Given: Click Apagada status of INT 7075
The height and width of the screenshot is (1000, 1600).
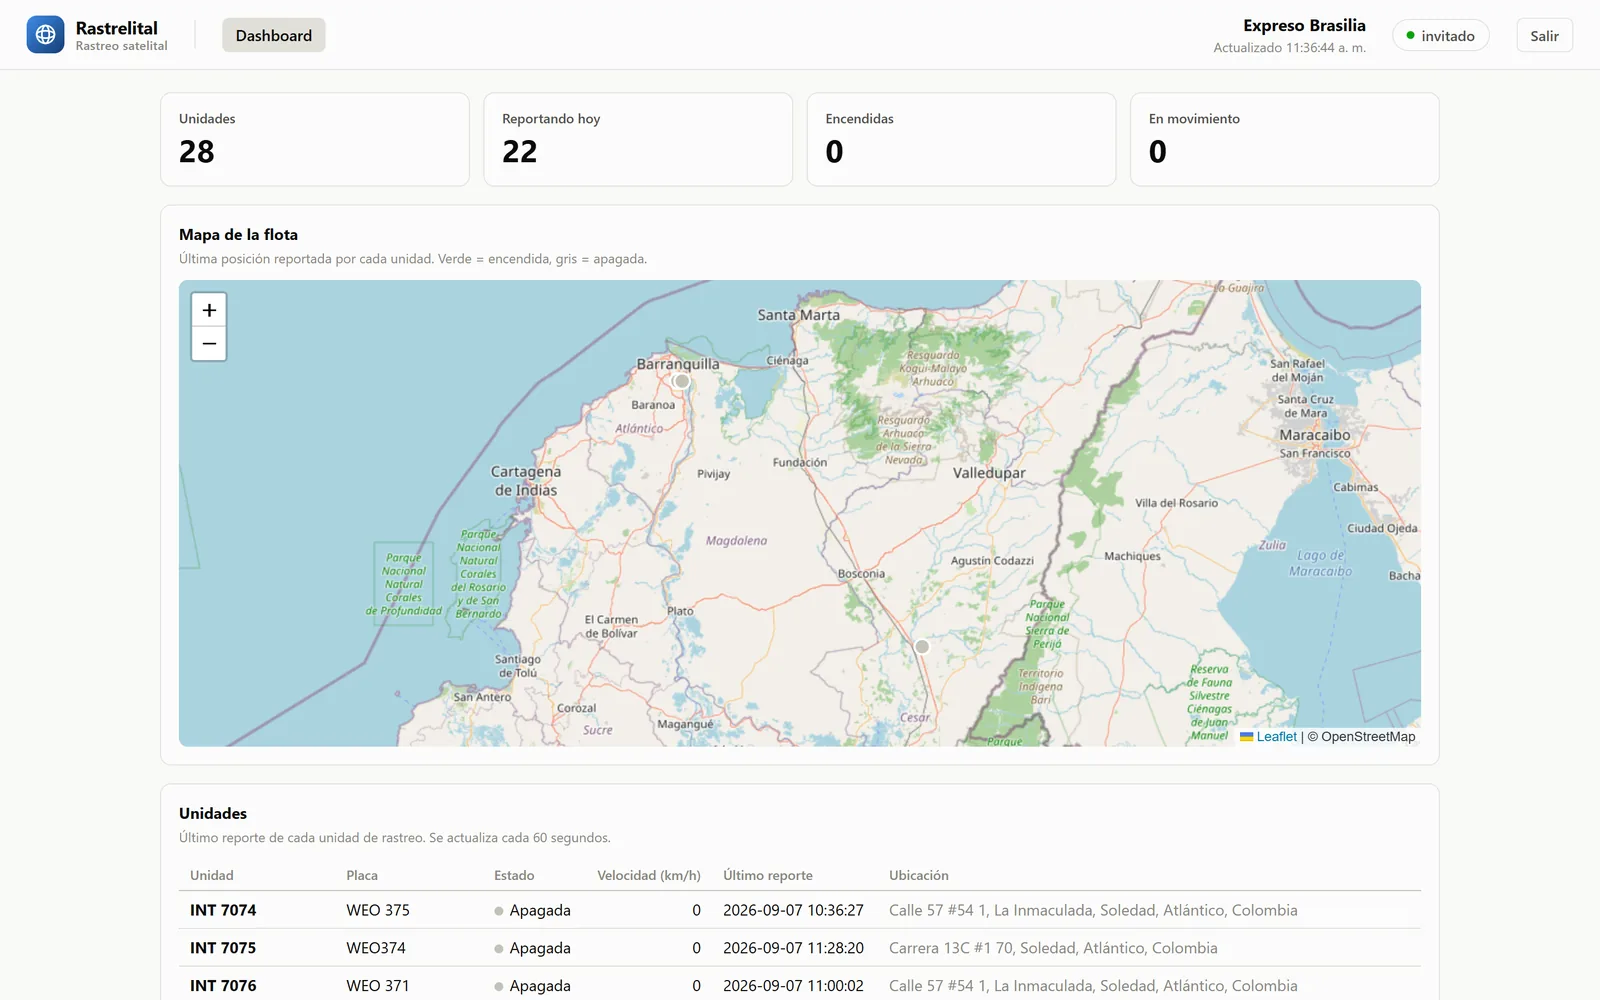Looking at the screenshot, I should (x=532, y=948).
